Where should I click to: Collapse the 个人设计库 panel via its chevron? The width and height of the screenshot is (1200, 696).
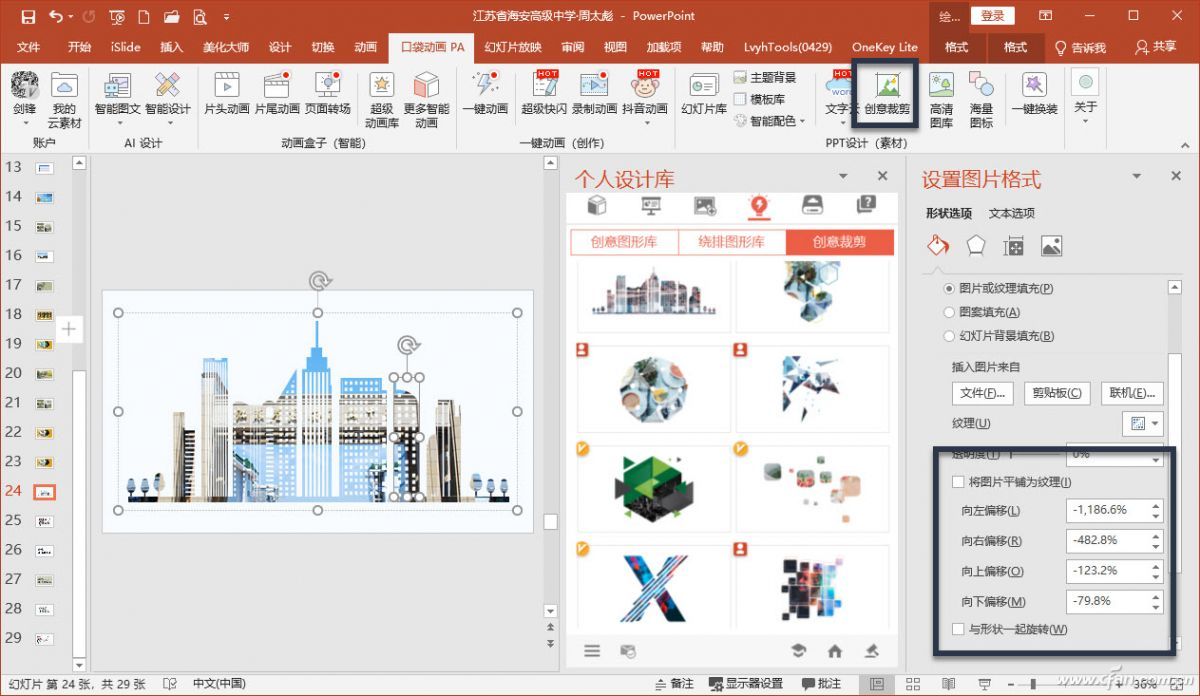(x=843, y=176)
